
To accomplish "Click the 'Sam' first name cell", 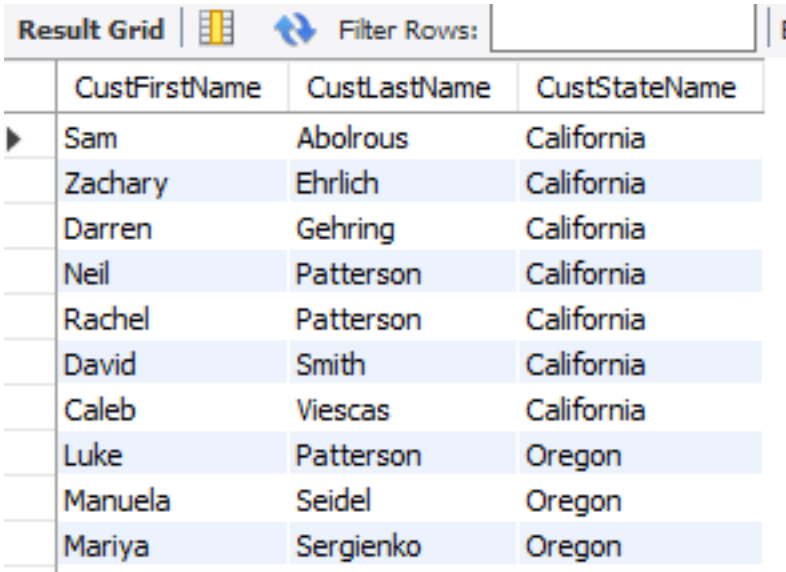I will coord(172,137).
